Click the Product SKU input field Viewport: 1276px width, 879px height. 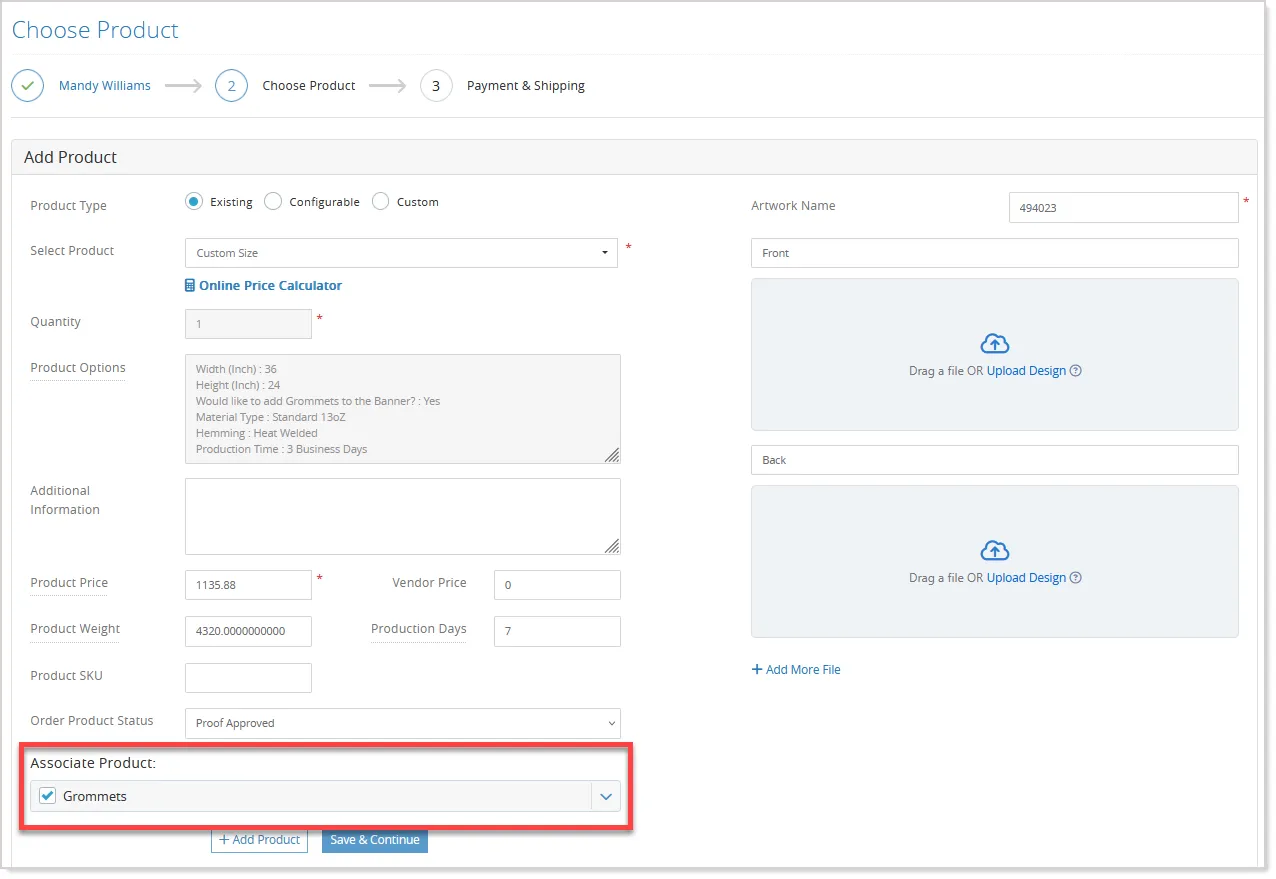[x=248, y=678]
